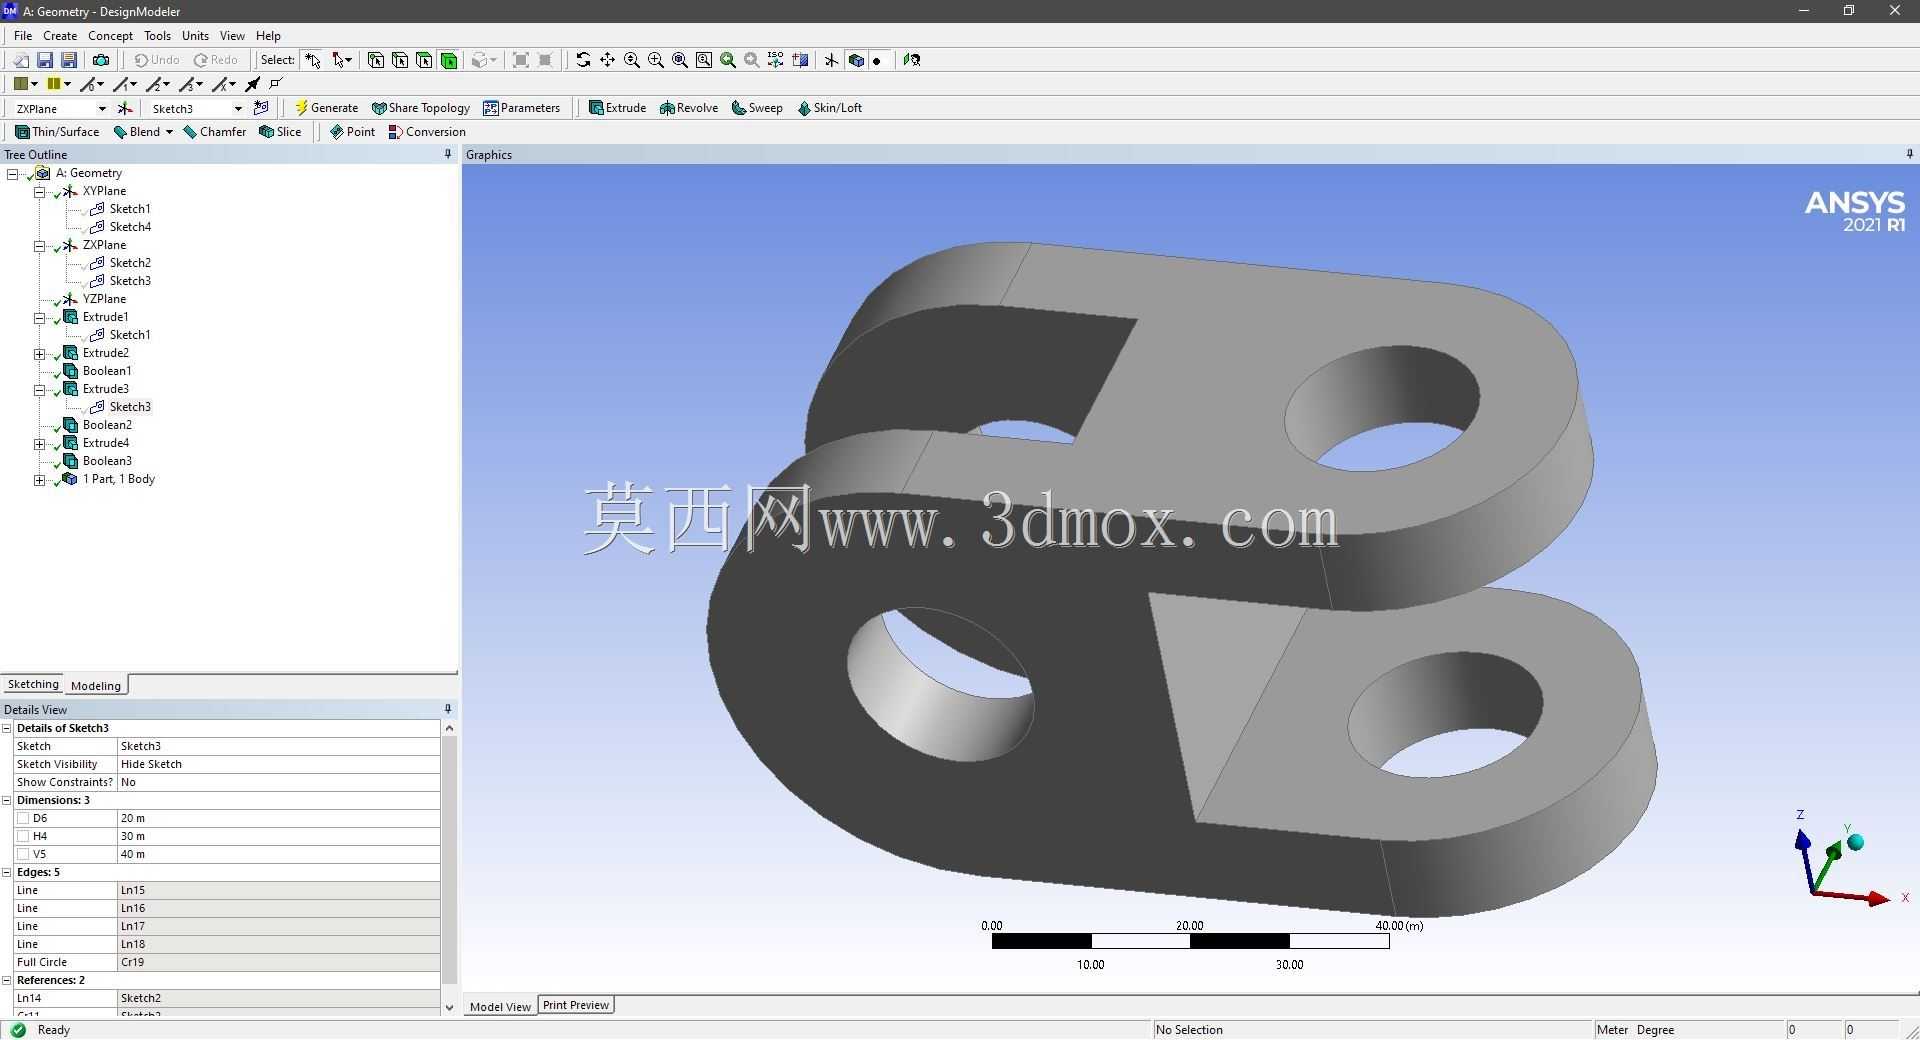Image resolution: width=1920 pixels, height=1040 pixels.
Task: Select the Zoom tool
Action: coord(632,60)
